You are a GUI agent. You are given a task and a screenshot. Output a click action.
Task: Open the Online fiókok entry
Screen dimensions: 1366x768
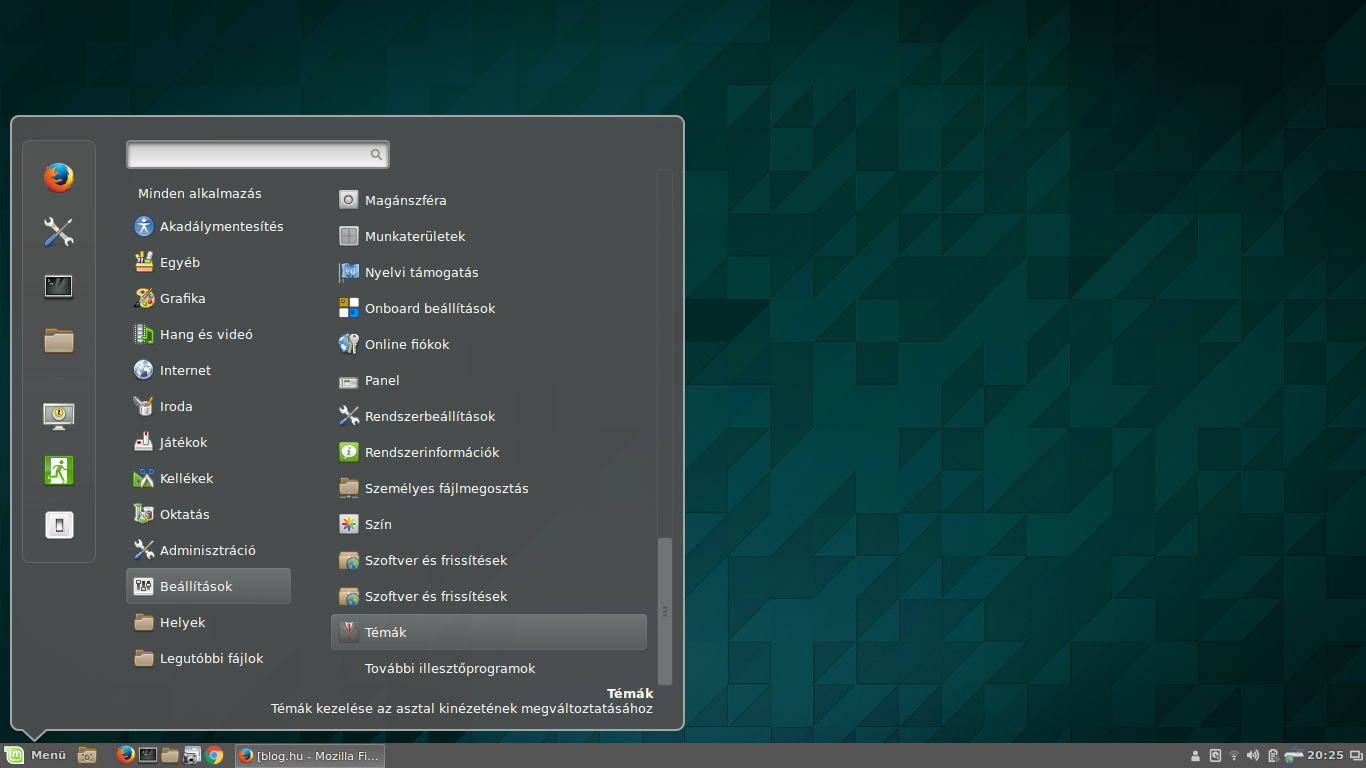(489, 344)
